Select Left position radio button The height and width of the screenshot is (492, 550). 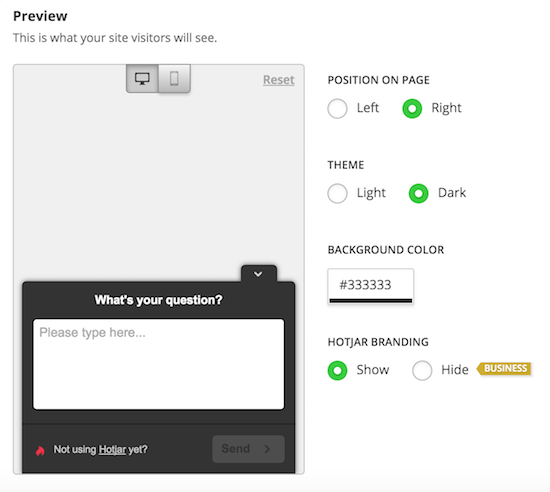(337, 108)
